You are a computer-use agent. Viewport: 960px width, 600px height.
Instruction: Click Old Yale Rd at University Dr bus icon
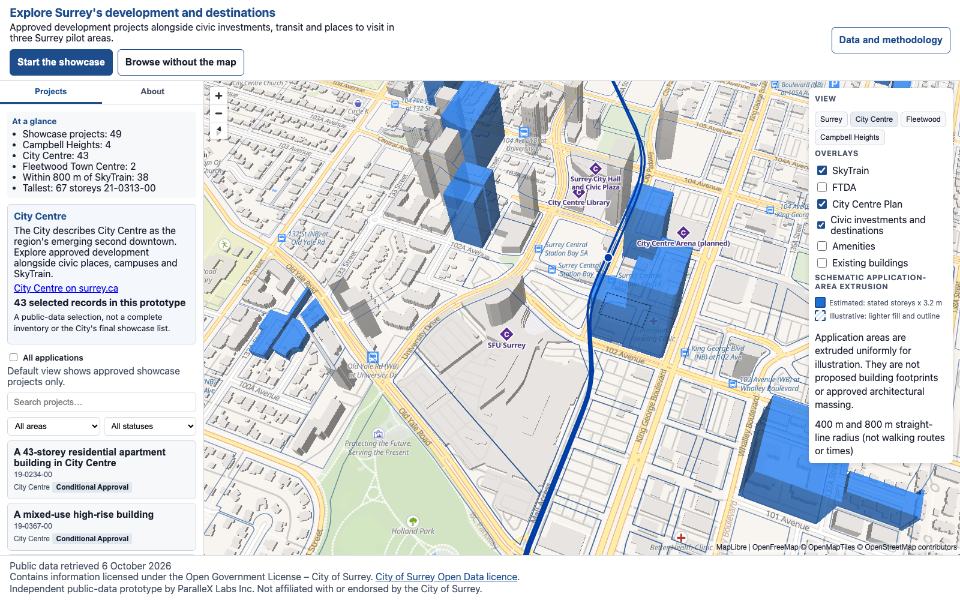pyautogui.click(x=372, y=358)
